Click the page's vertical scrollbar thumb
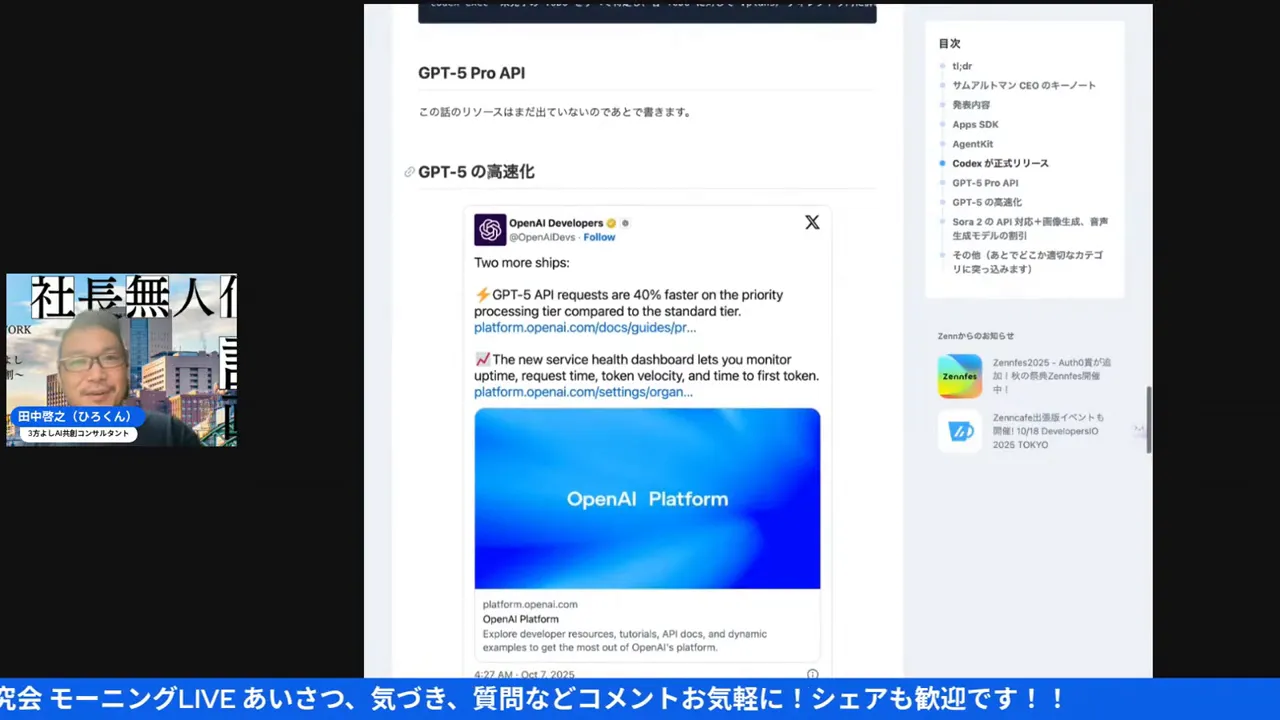 (x=1149, y=420)
